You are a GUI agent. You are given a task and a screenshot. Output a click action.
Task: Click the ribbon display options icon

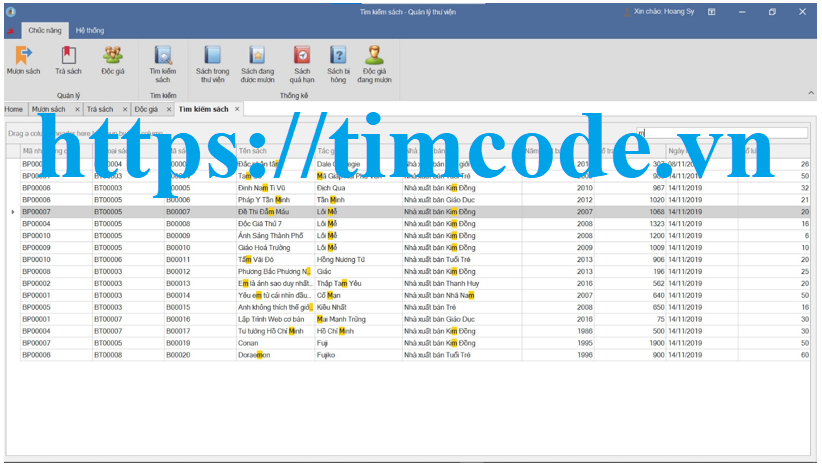tap(711, 12)
